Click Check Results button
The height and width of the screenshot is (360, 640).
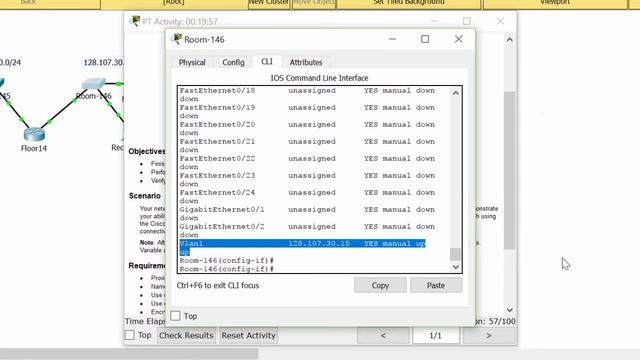[186, 336]
